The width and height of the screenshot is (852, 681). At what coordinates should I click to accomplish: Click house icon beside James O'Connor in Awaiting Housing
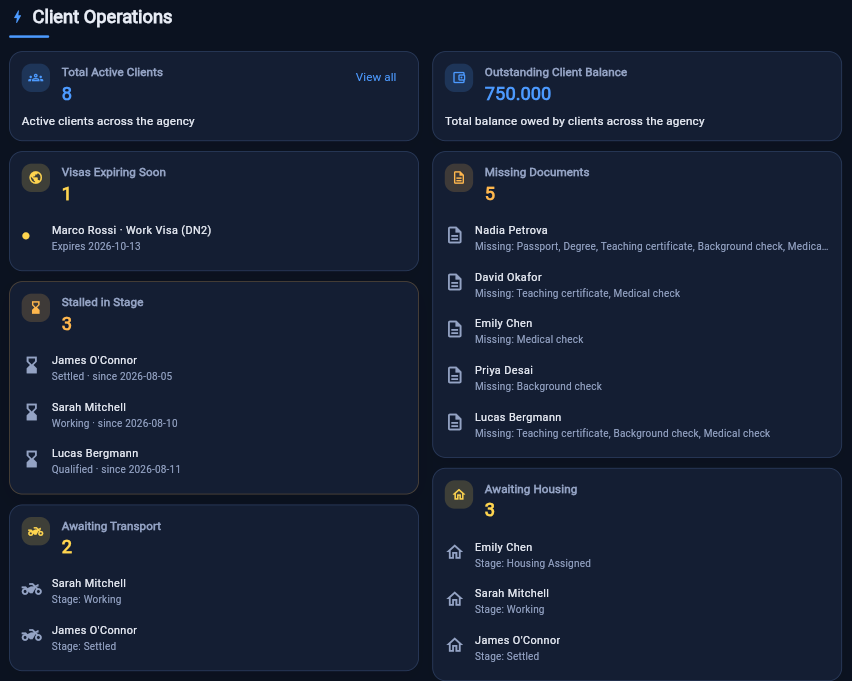pos(455,645)
